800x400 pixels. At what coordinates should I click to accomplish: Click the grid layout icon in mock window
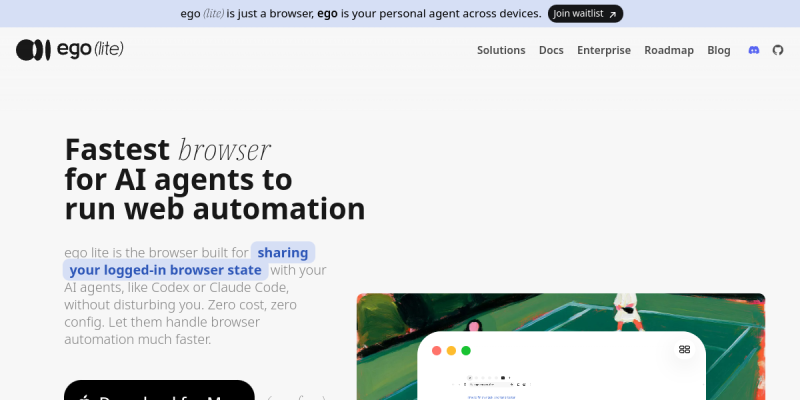click(x=684, y=349)
